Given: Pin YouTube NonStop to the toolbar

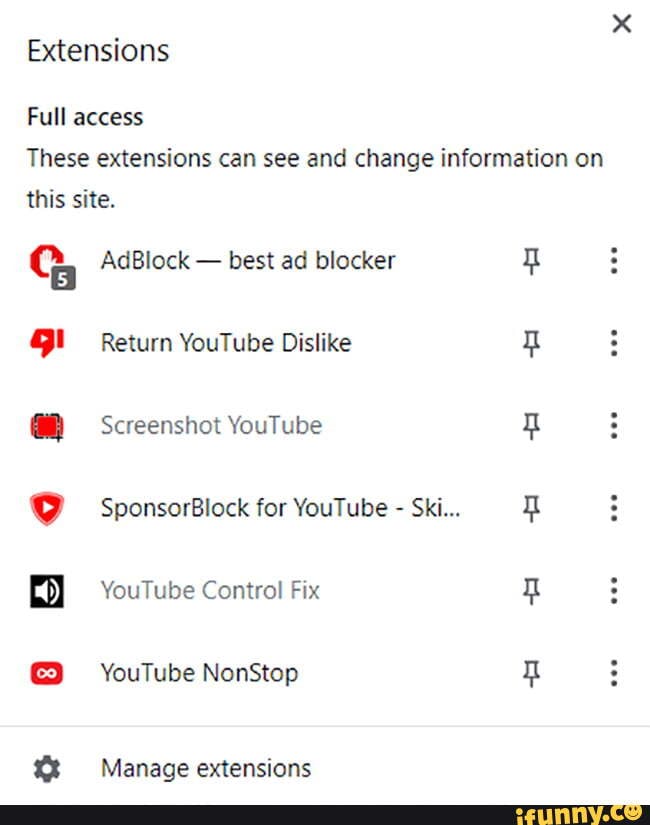Looking at the screenshot, I should click(x=531, y=673).
